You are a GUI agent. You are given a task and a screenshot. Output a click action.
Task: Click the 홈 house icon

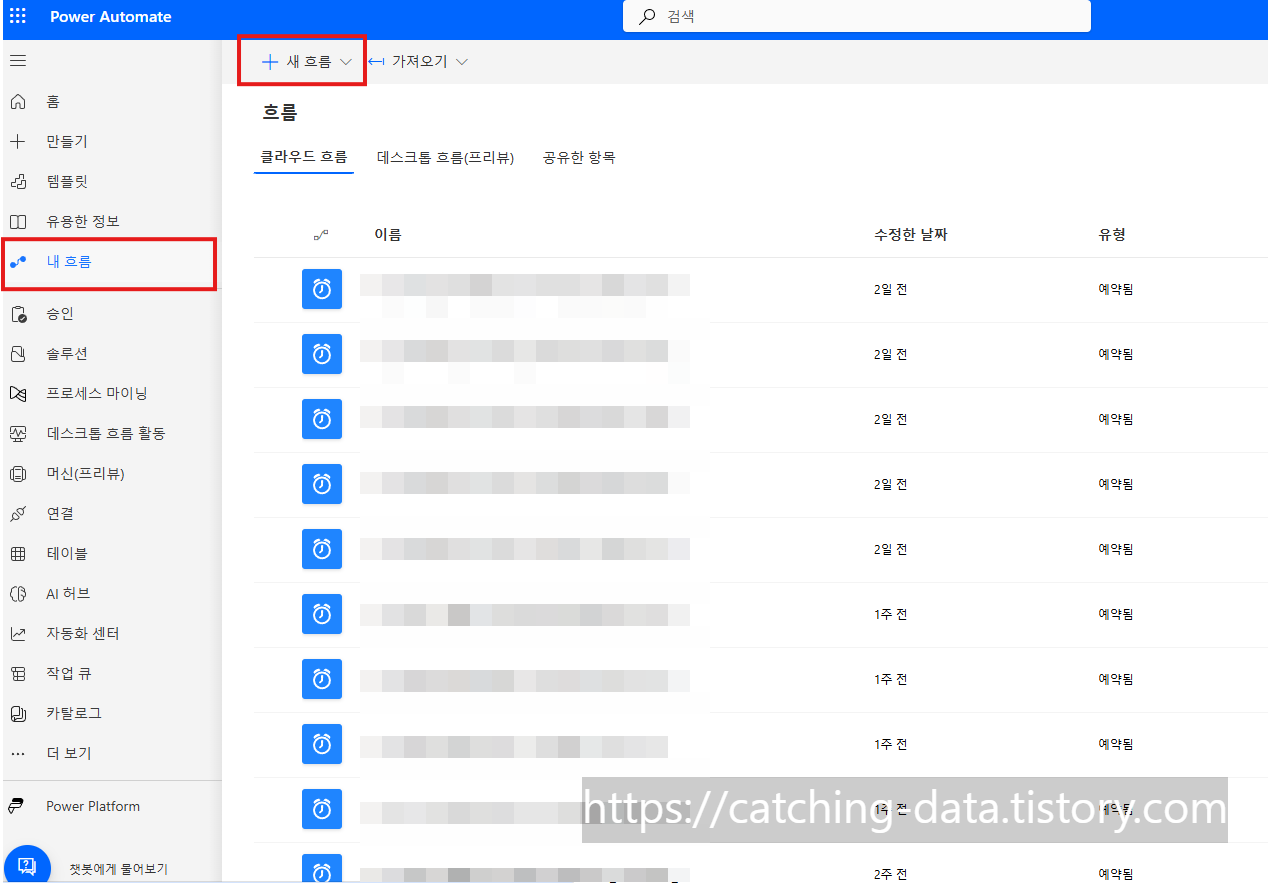pos(18,102)
